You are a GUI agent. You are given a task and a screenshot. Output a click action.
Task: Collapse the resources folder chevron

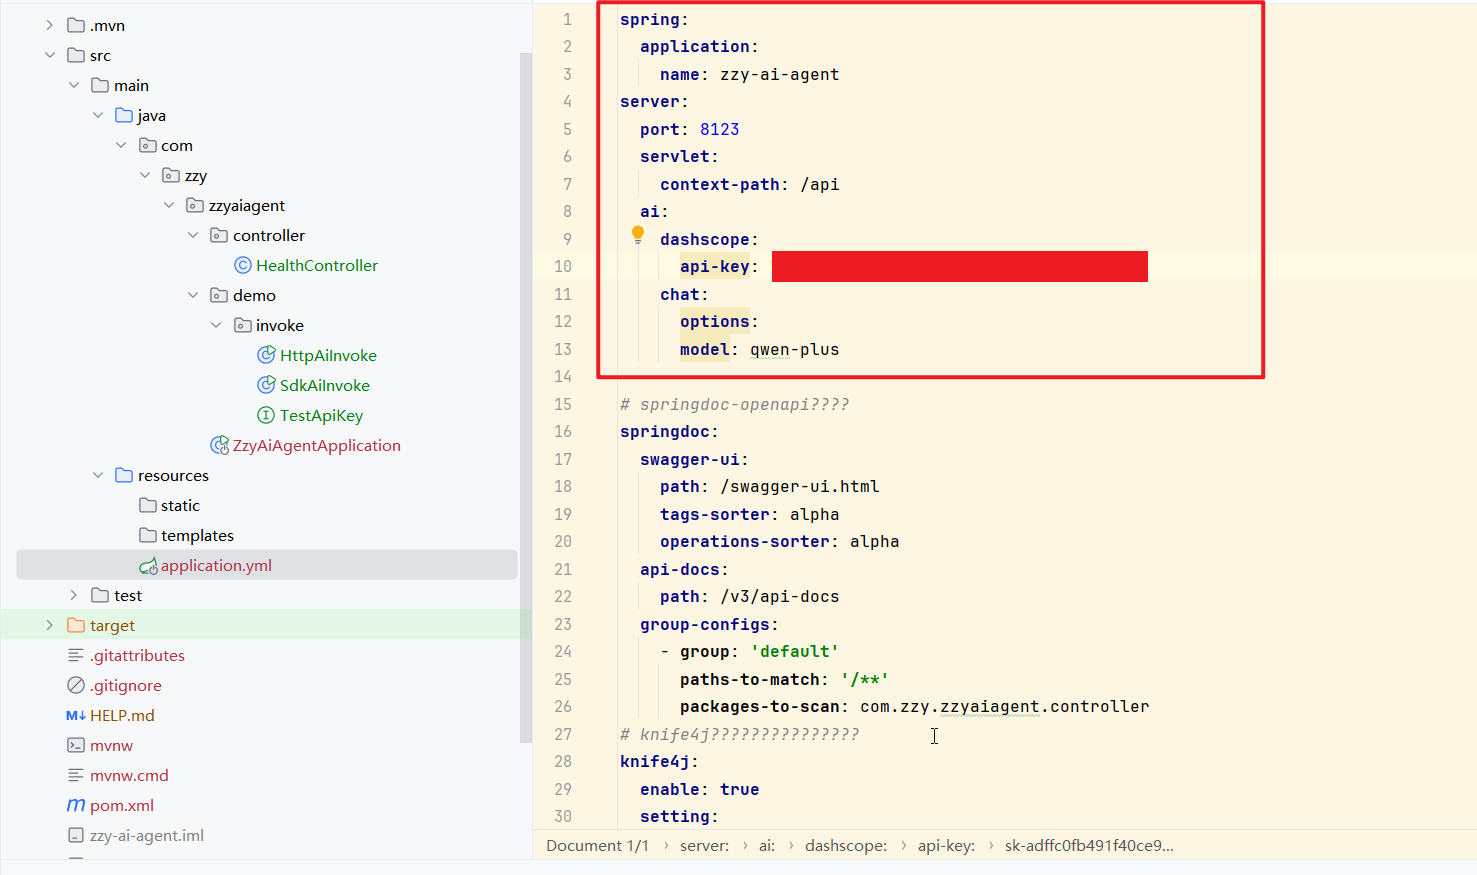point(98,475)
